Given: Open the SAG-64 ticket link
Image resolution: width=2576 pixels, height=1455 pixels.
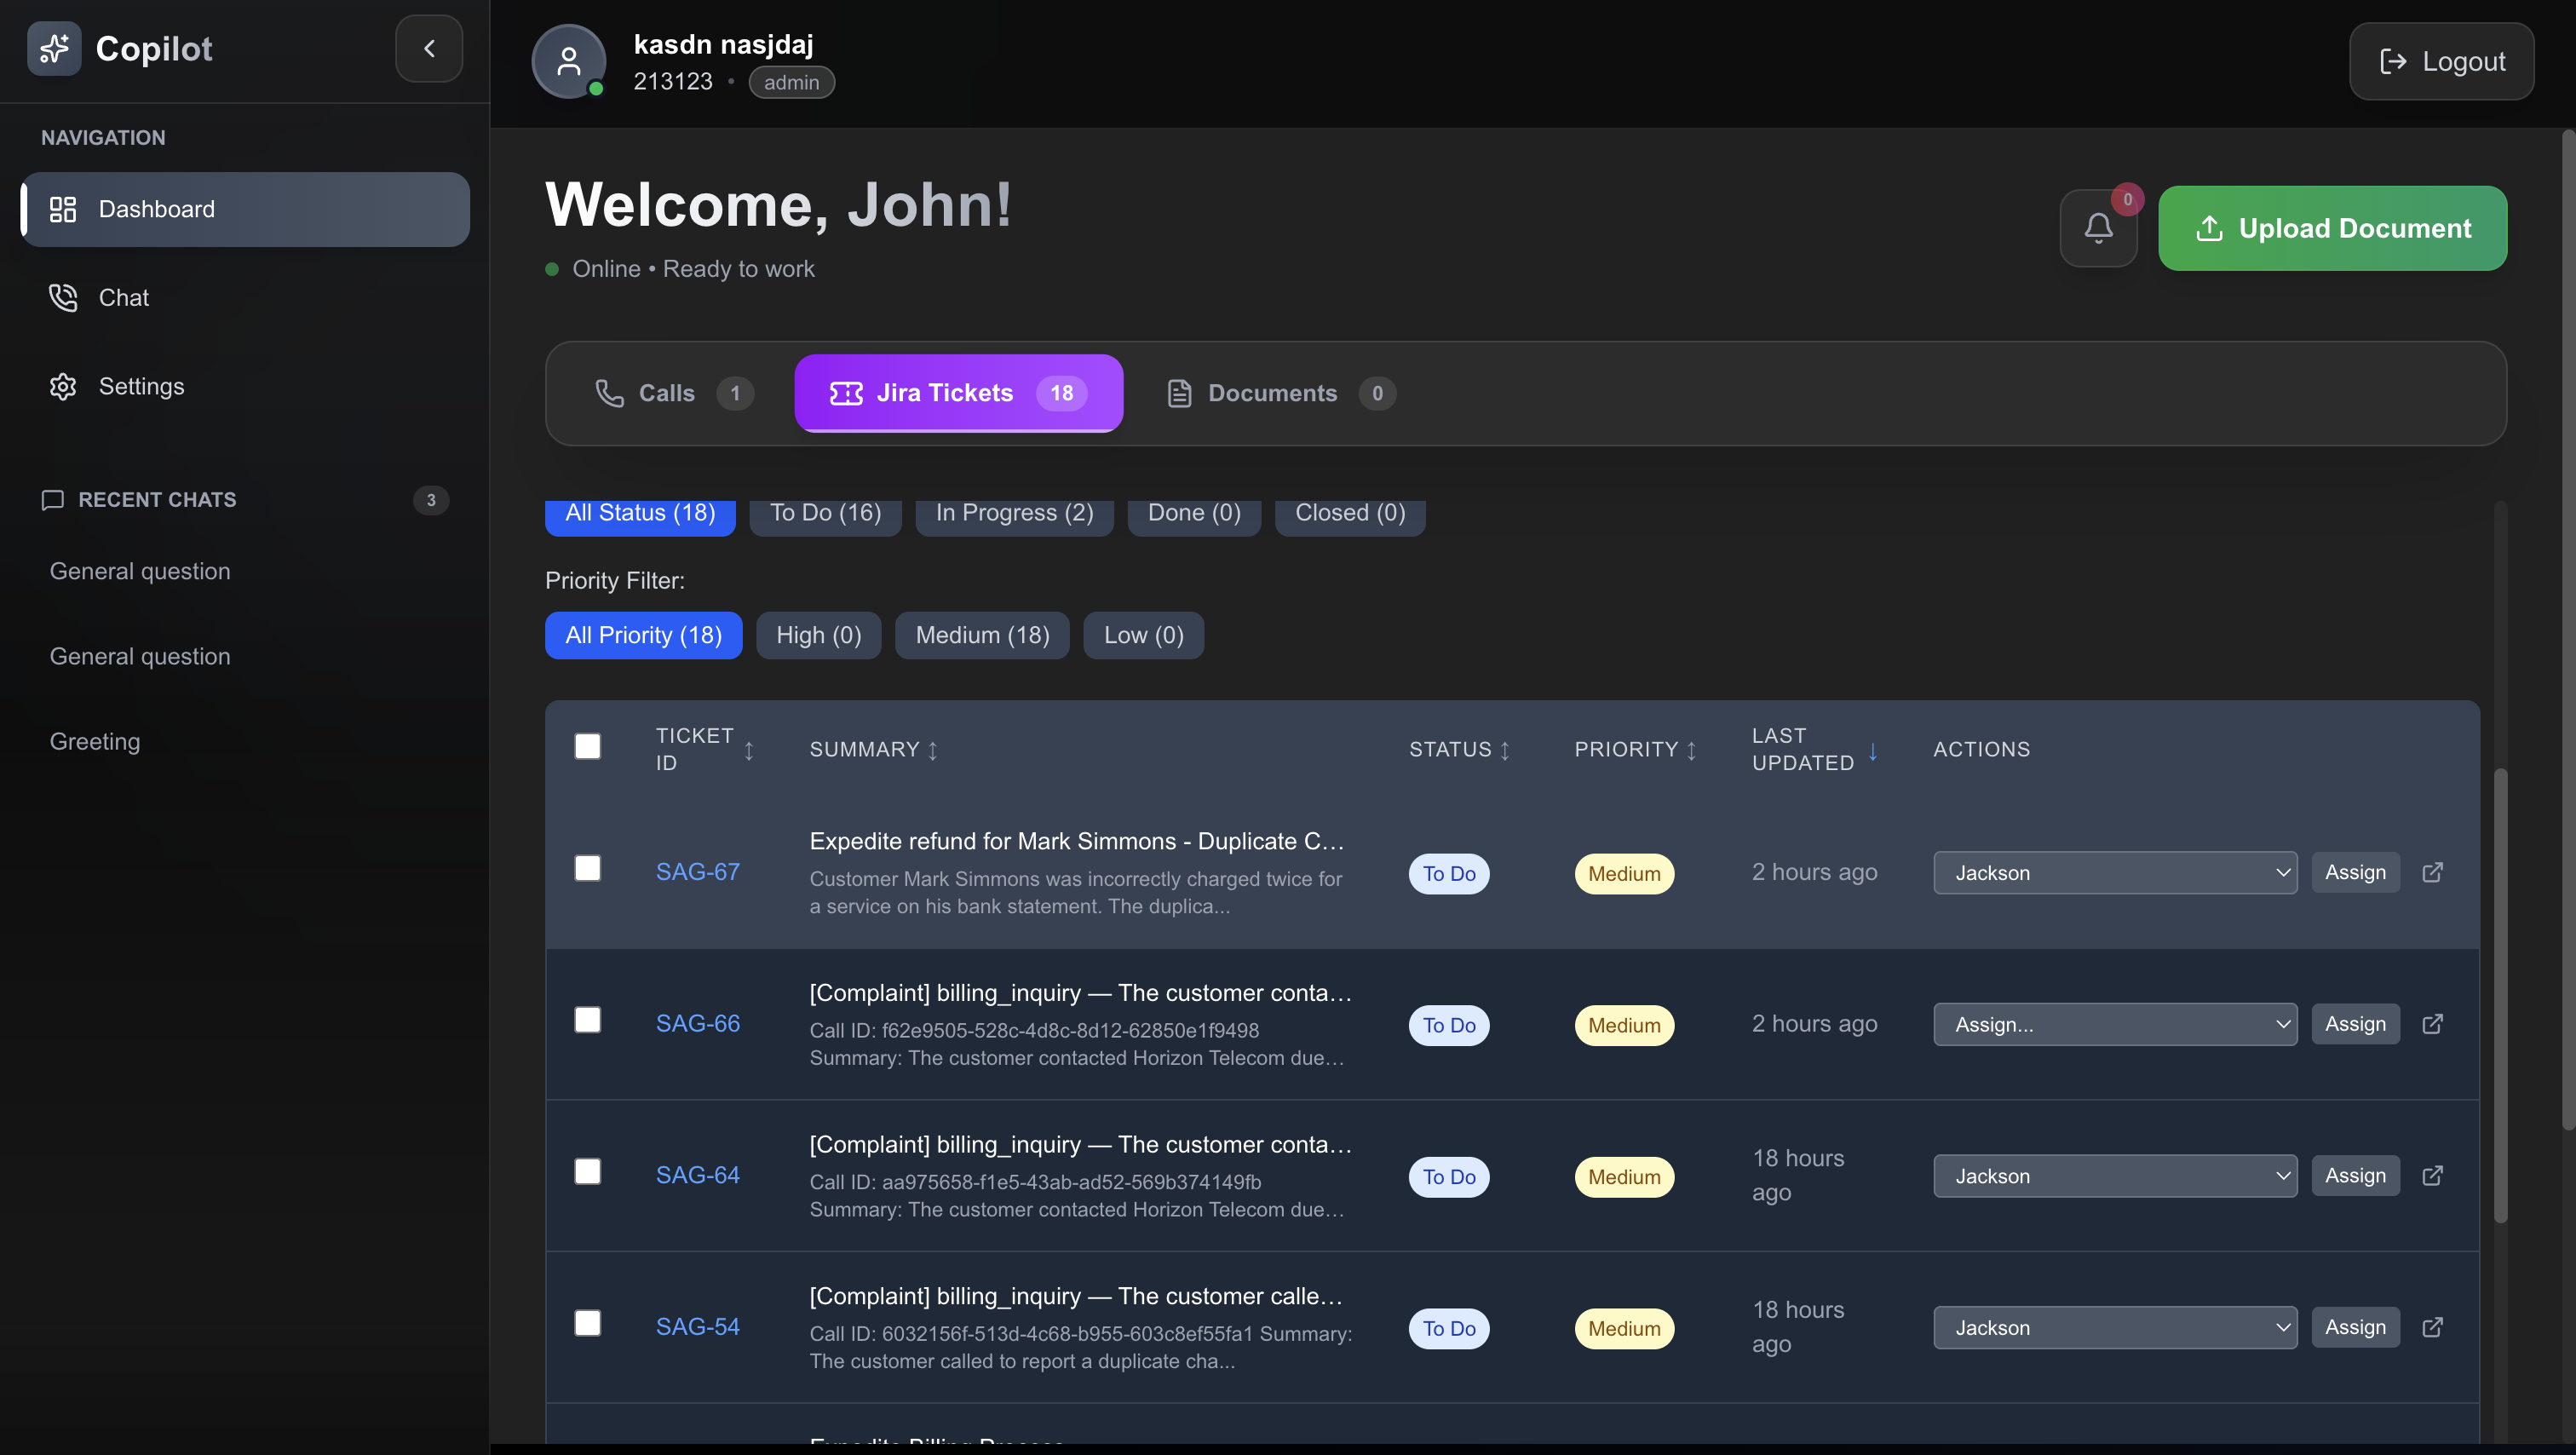Looking at the screenshot, I should click(697, 1175).
